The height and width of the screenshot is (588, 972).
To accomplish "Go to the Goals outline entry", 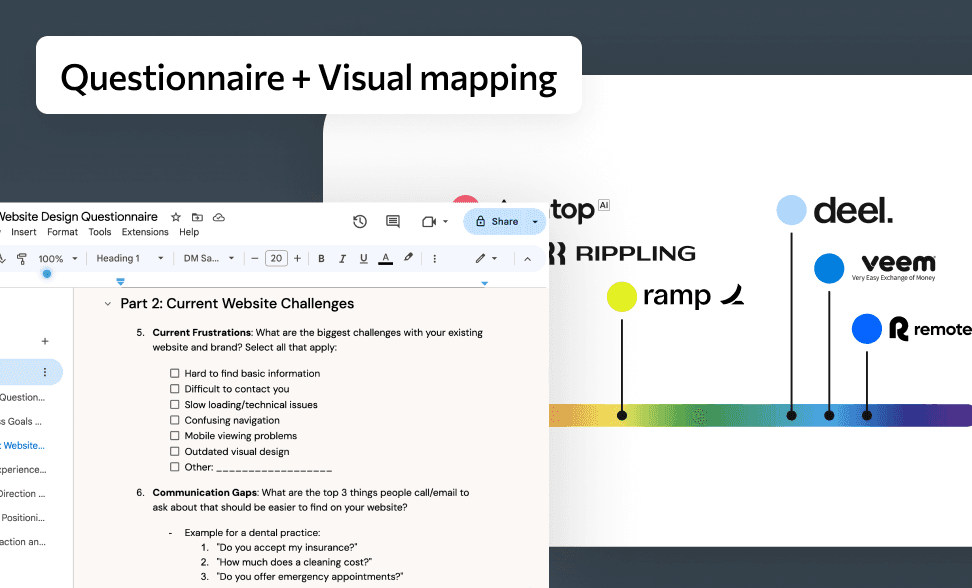I will click(21, 421).
